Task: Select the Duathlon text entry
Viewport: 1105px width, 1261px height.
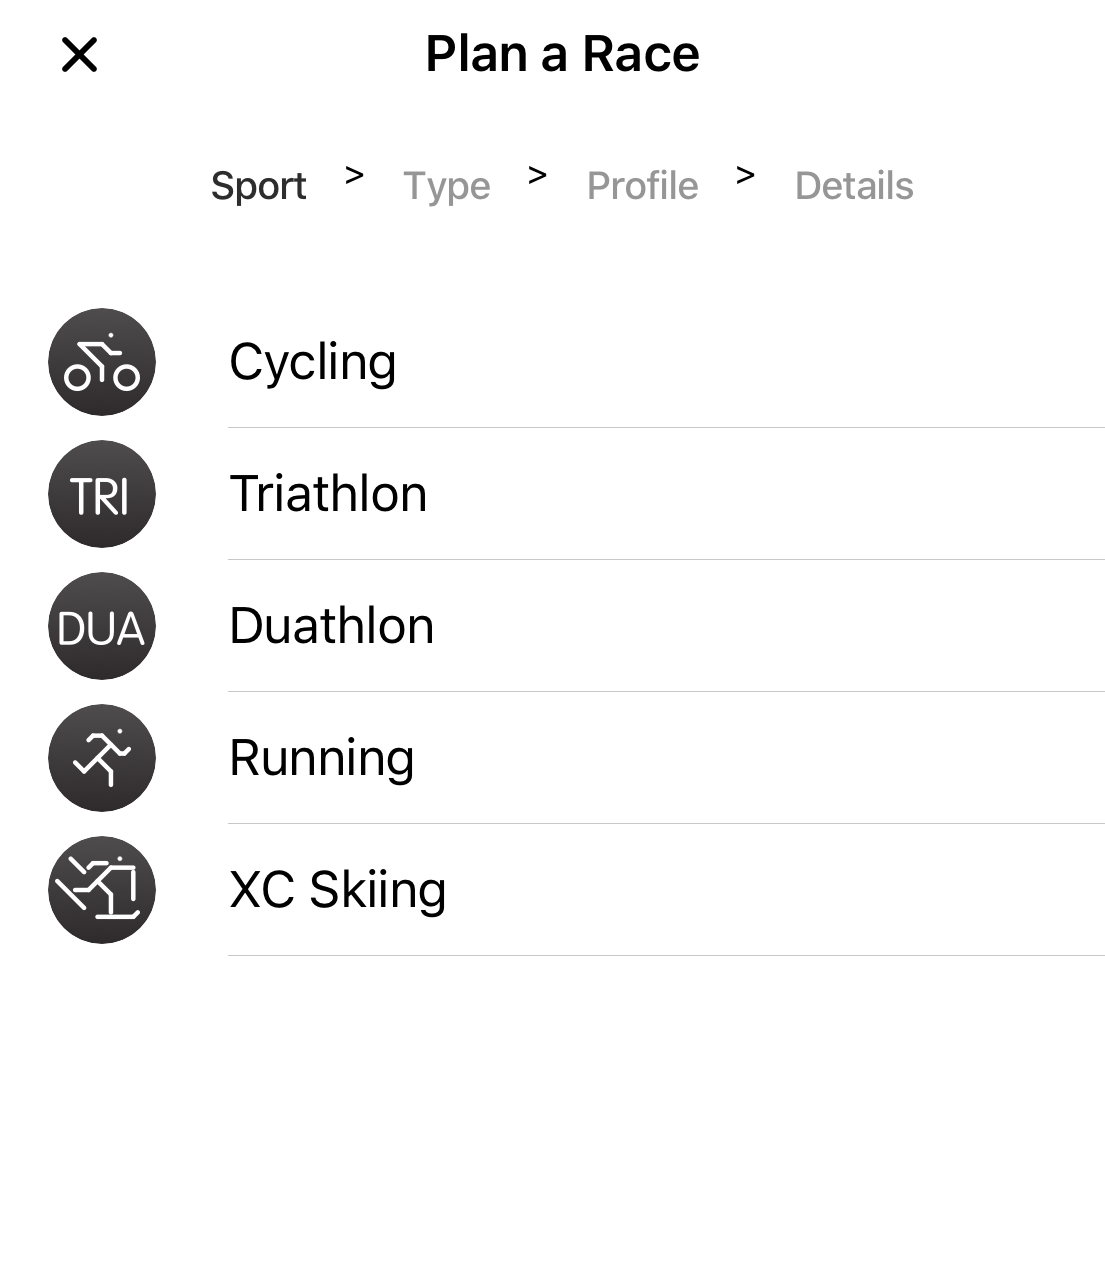Action: coord(331,626)
